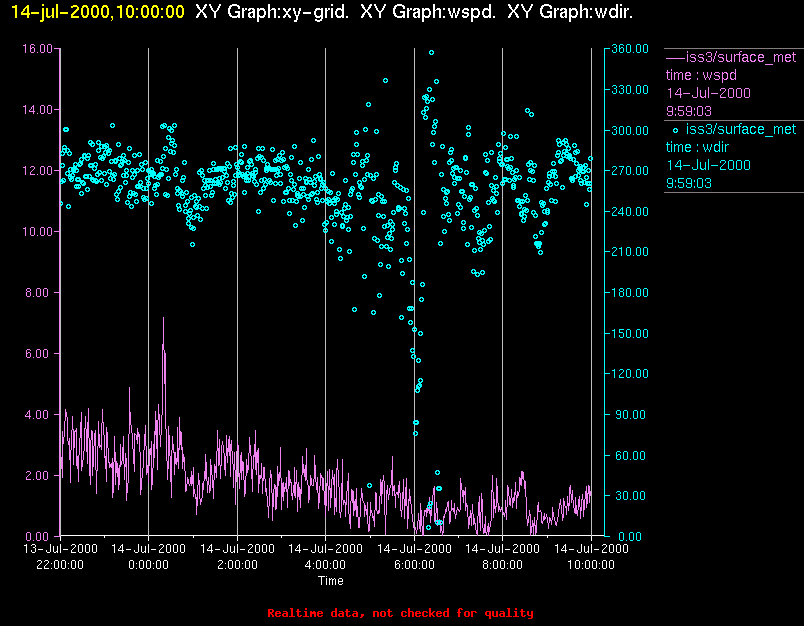This screenshot has width=804, height=626.
Task: Click the pink 9:59:03 legend timestamp
Action: pyautogui.click(x=689, y=111)
